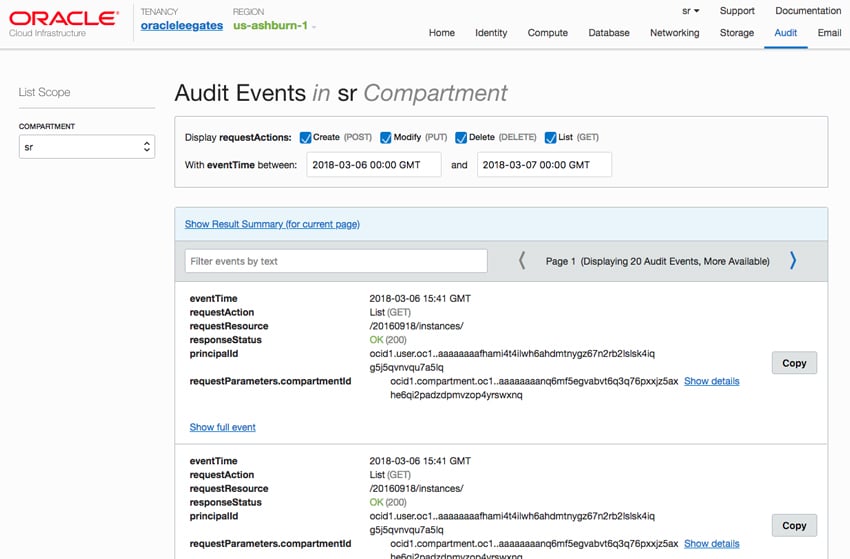Open the oracleleegates tenancy link
Viewport: 850px width, 559px height.
(x=182, y=25)
